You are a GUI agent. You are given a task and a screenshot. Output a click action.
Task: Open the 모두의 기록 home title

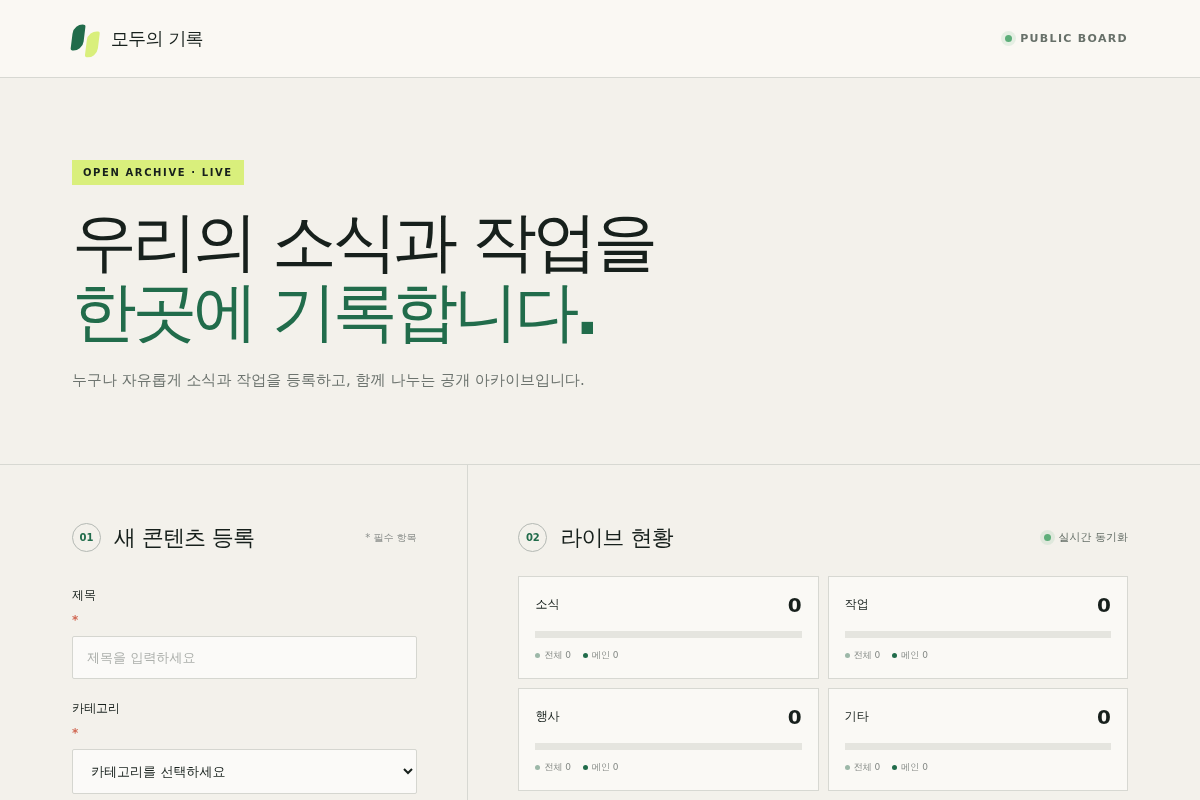[157, 39]
